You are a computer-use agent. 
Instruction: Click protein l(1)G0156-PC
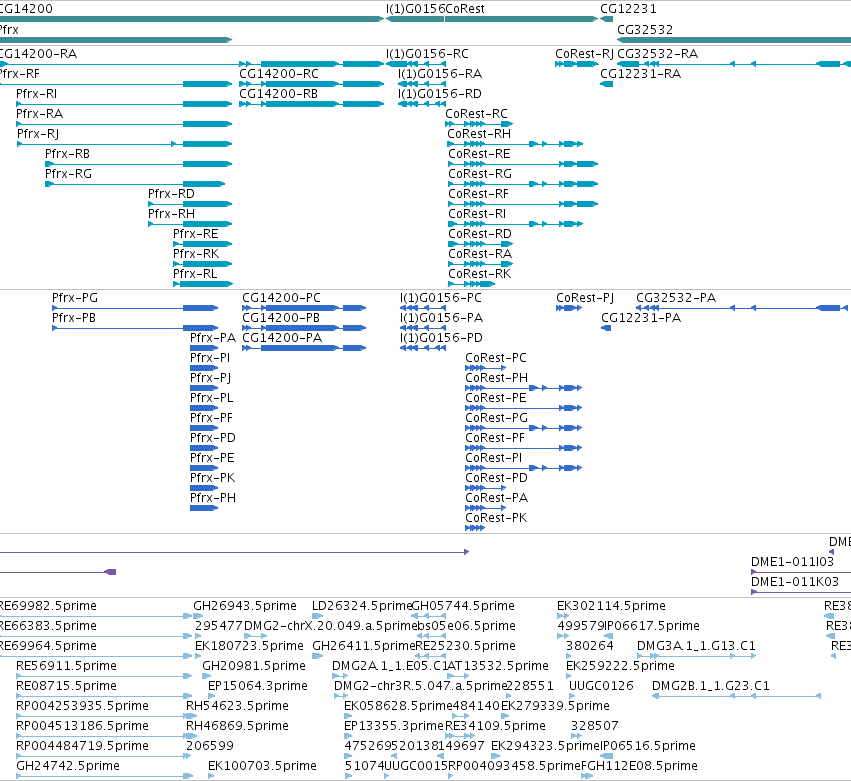[x=423, y=308]
